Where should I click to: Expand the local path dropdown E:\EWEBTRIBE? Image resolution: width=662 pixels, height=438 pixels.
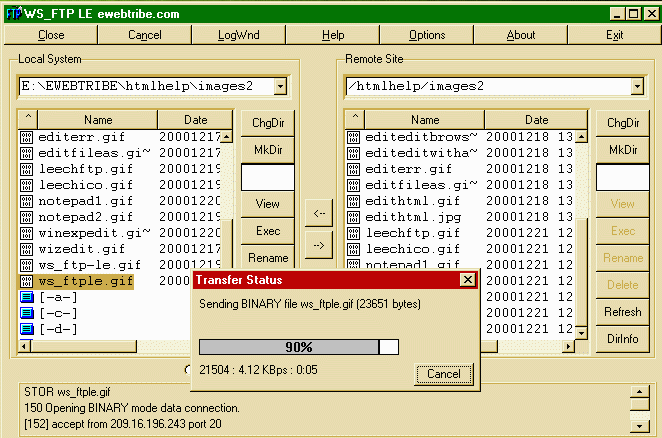pos(280,86)
